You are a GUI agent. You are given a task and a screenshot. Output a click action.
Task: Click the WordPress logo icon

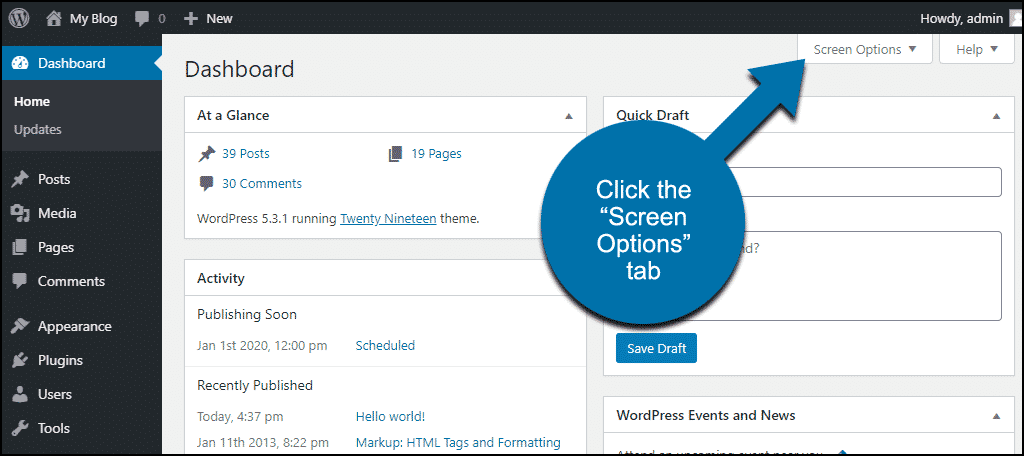point(20,18)
